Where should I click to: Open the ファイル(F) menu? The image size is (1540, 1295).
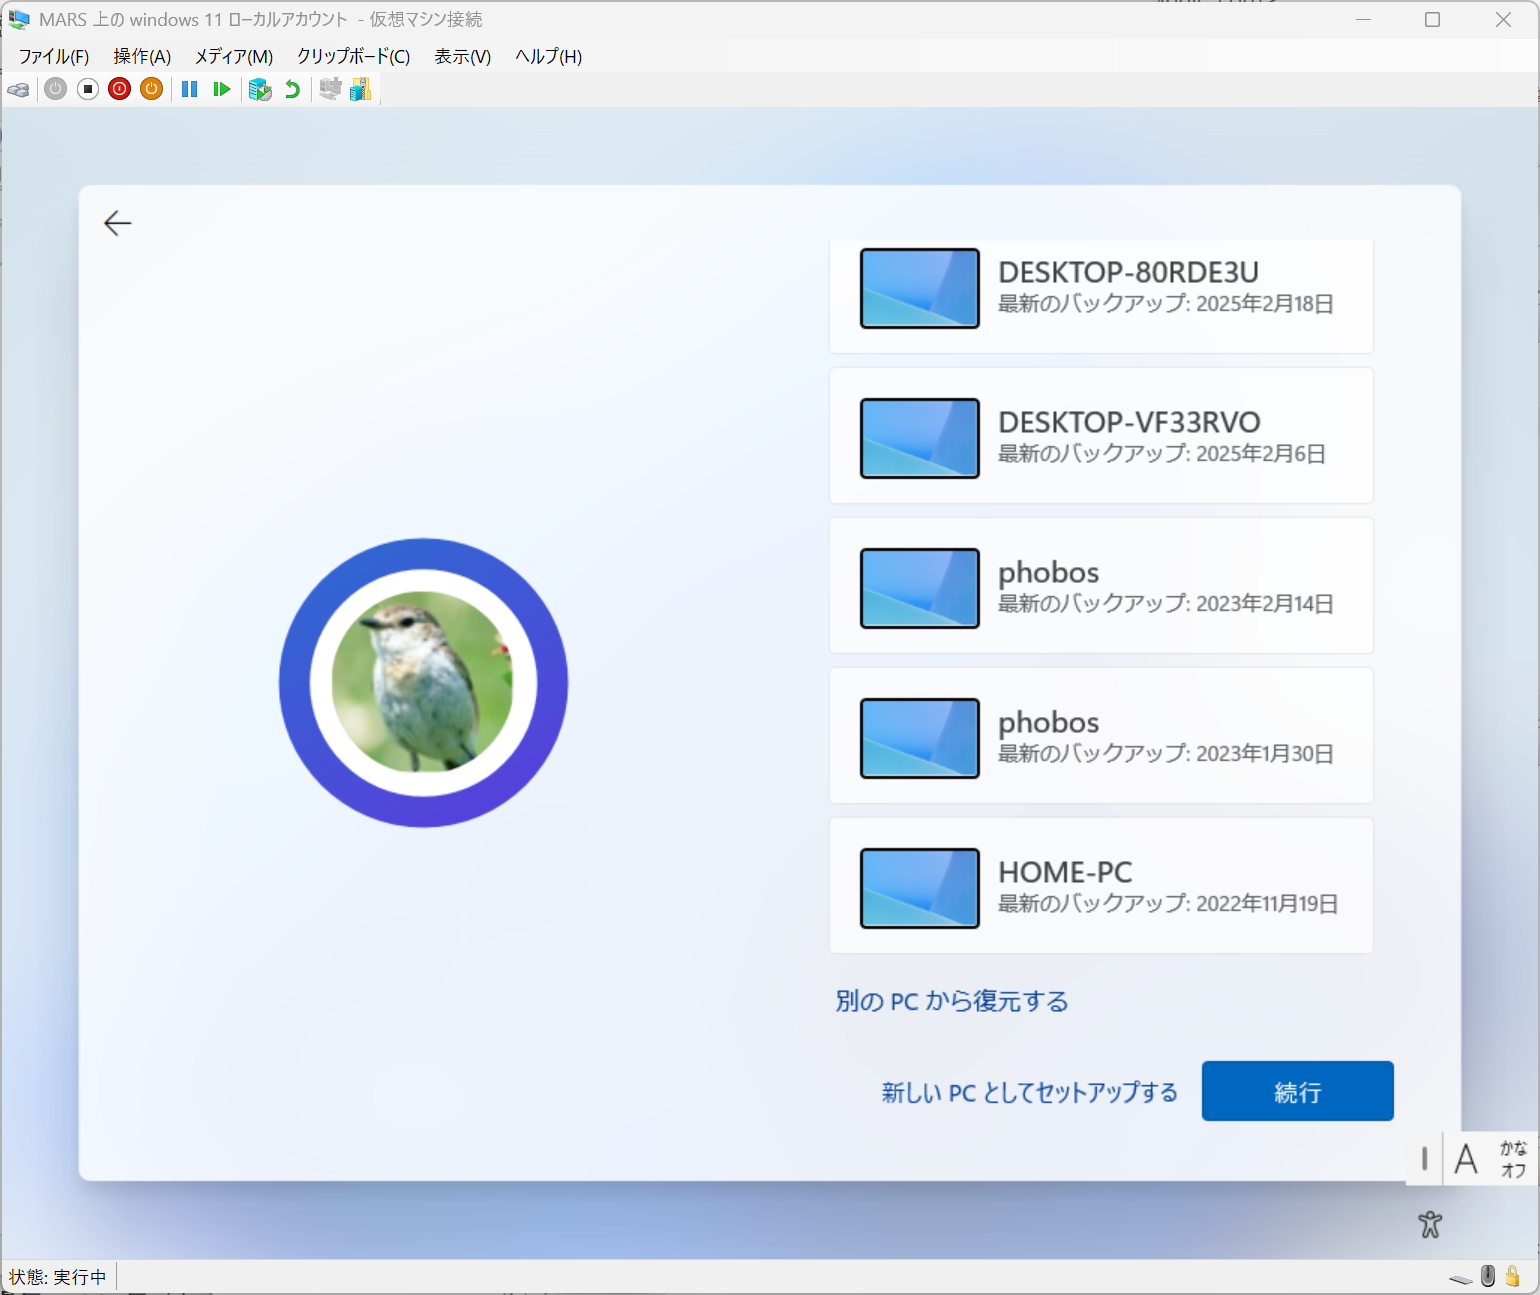click(x=54, y=57)
